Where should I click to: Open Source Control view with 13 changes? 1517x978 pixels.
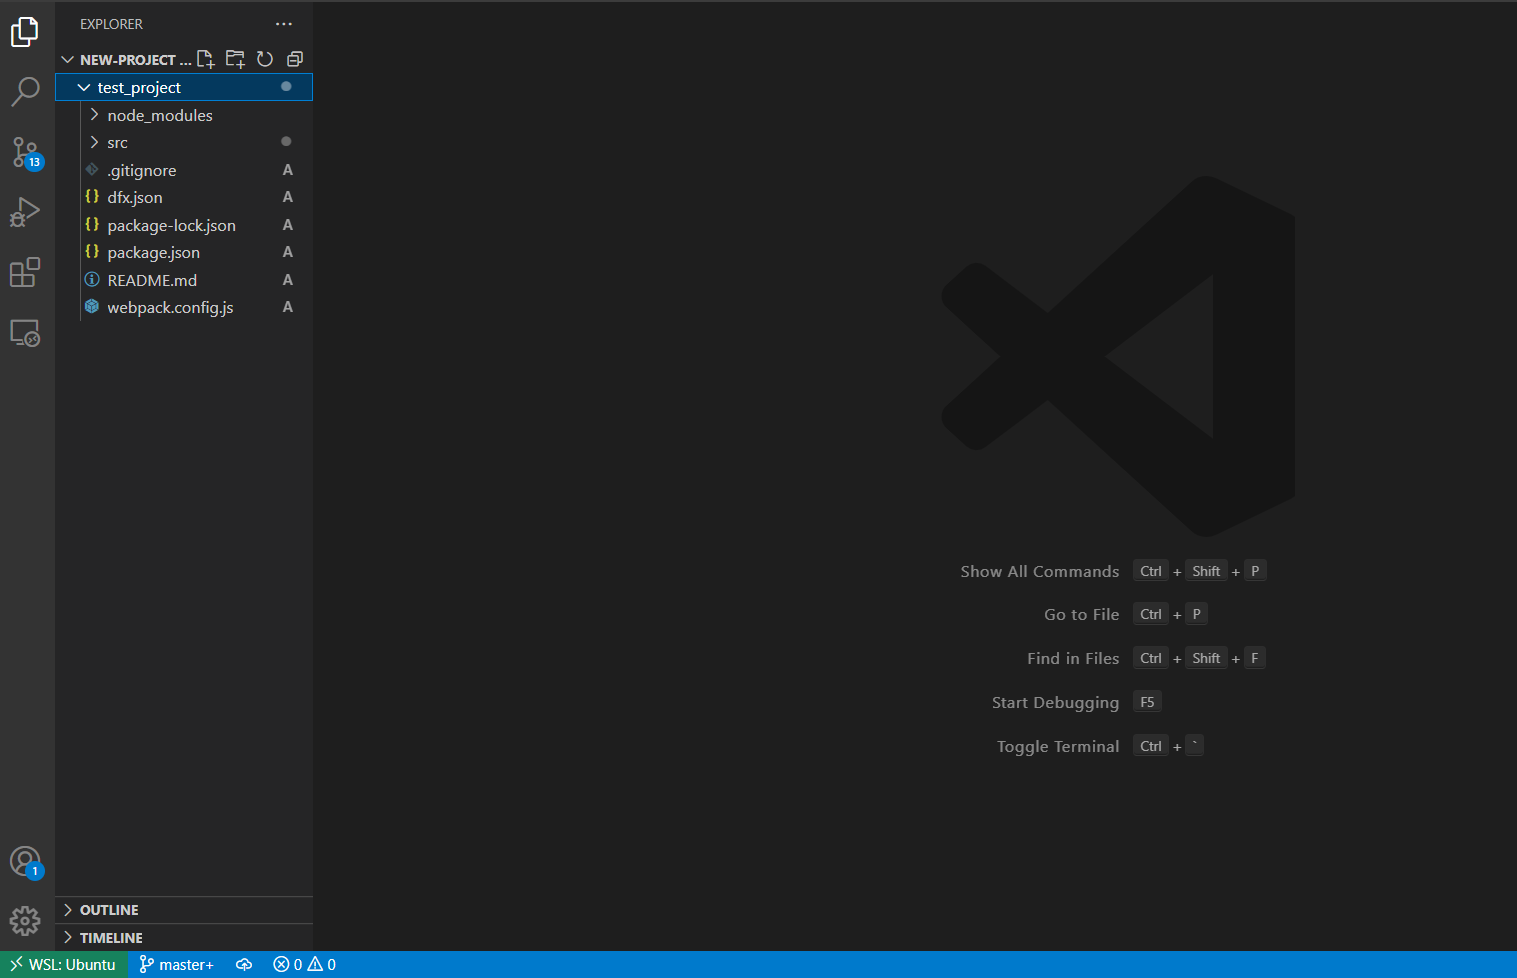25,152
